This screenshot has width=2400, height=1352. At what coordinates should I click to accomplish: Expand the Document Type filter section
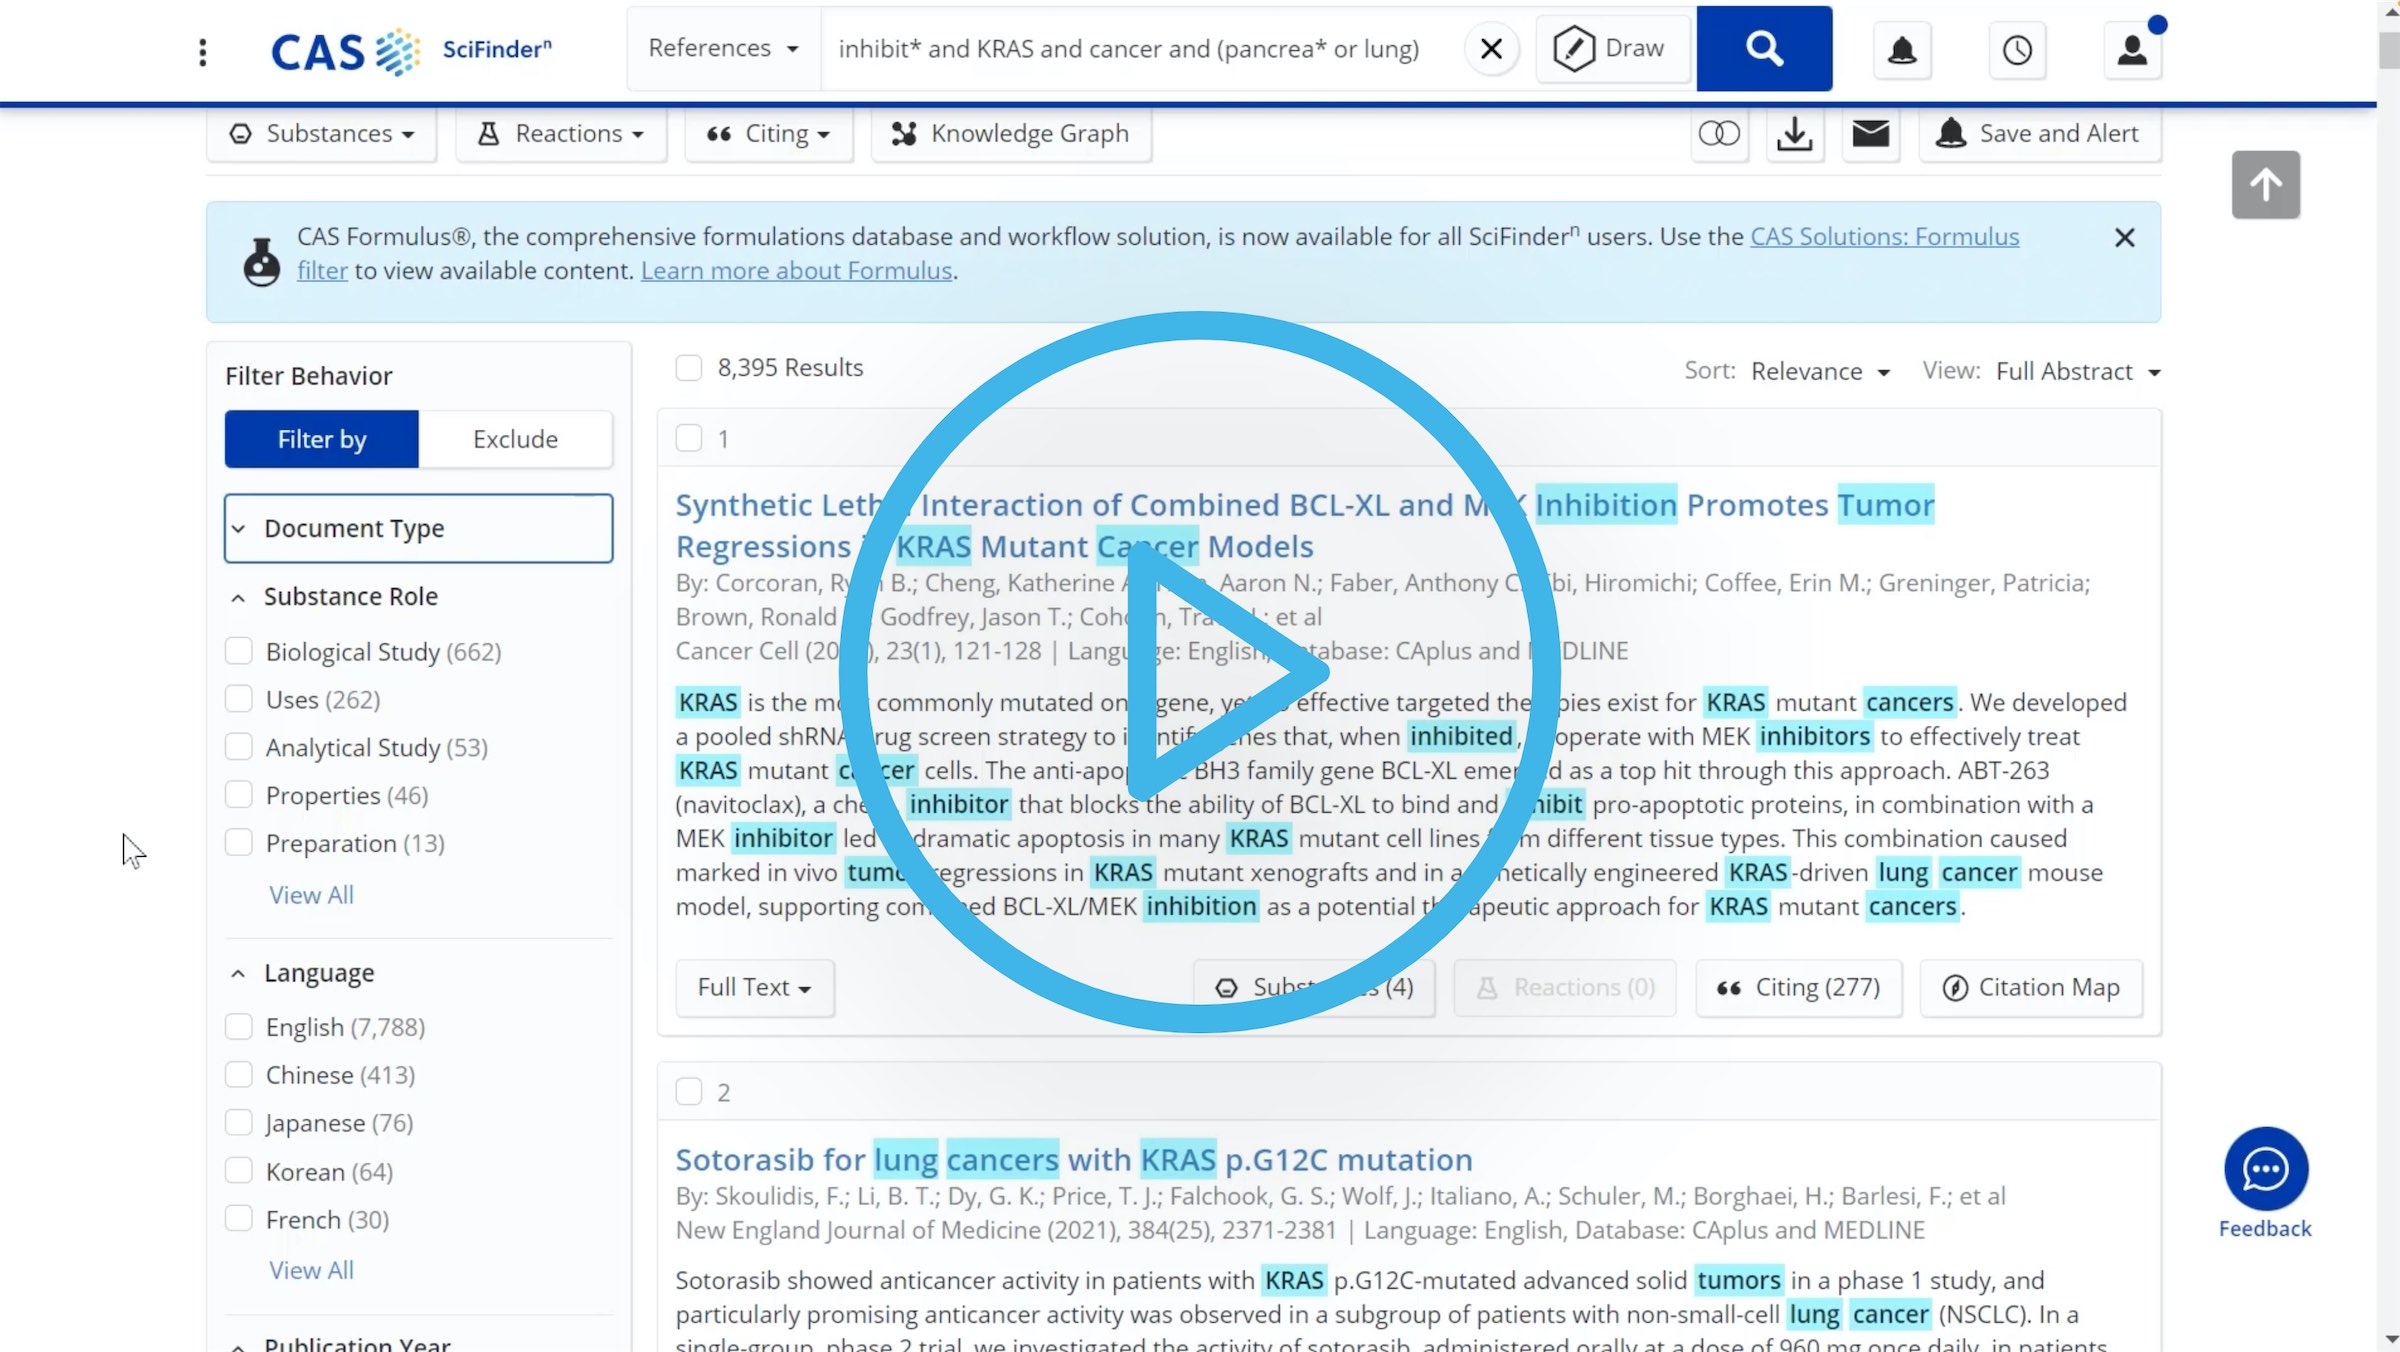coord(419,528)
